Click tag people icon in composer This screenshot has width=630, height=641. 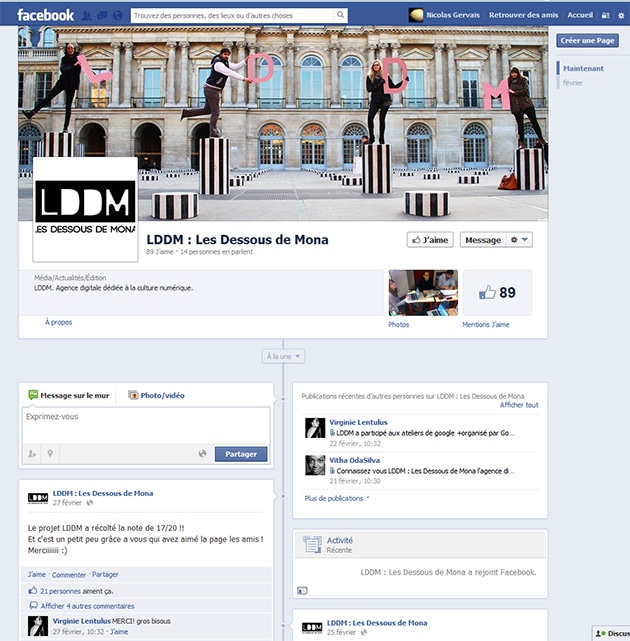pos(32,454)
